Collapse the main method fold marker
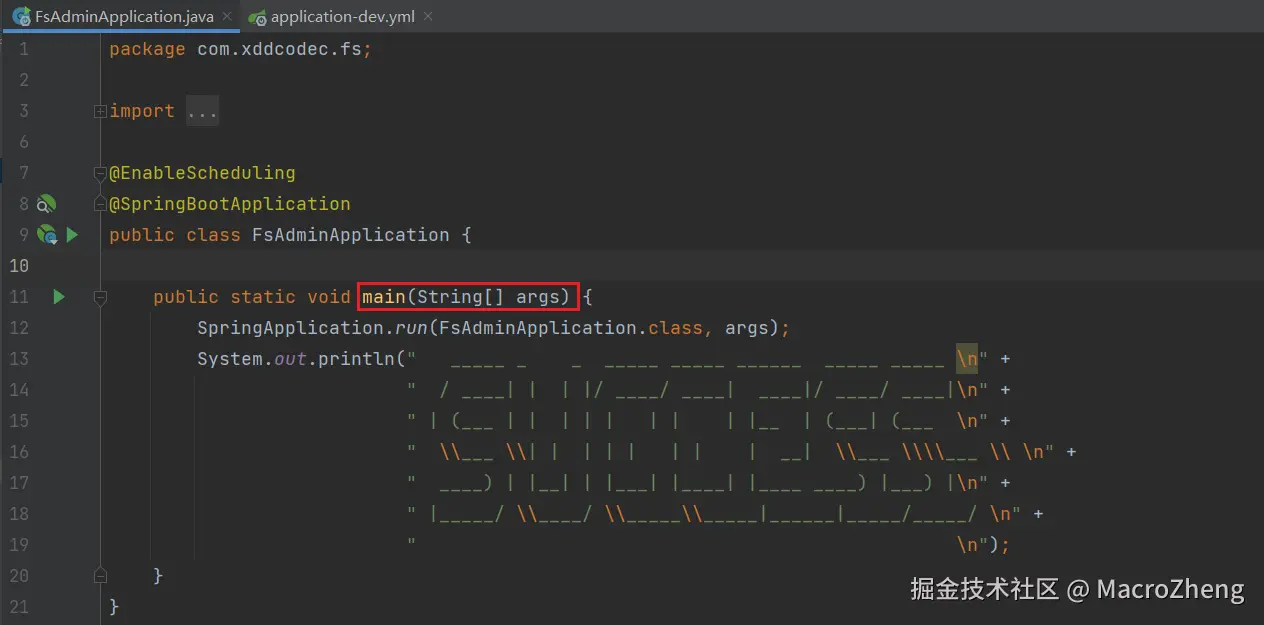 (100, 297)
